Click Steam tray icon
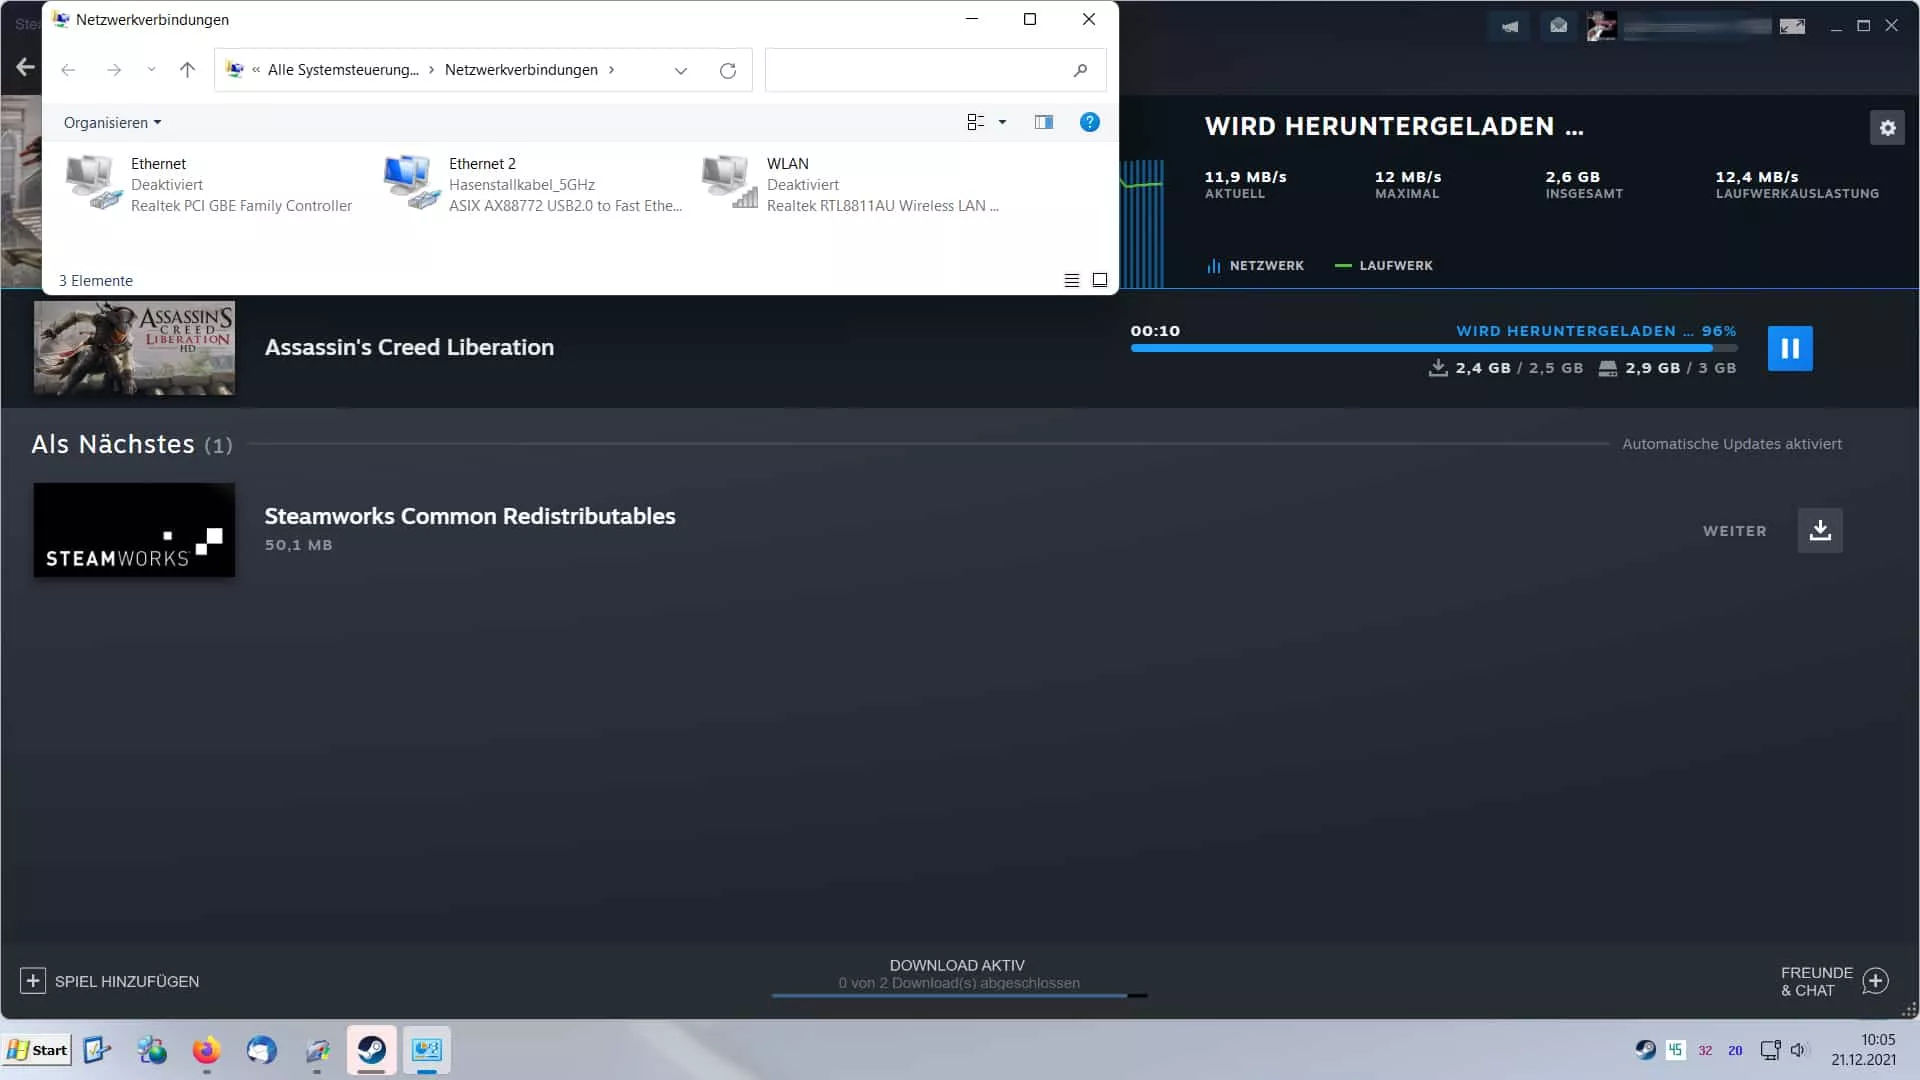This screenshot has width=1920, height=1080. 1645,1050
